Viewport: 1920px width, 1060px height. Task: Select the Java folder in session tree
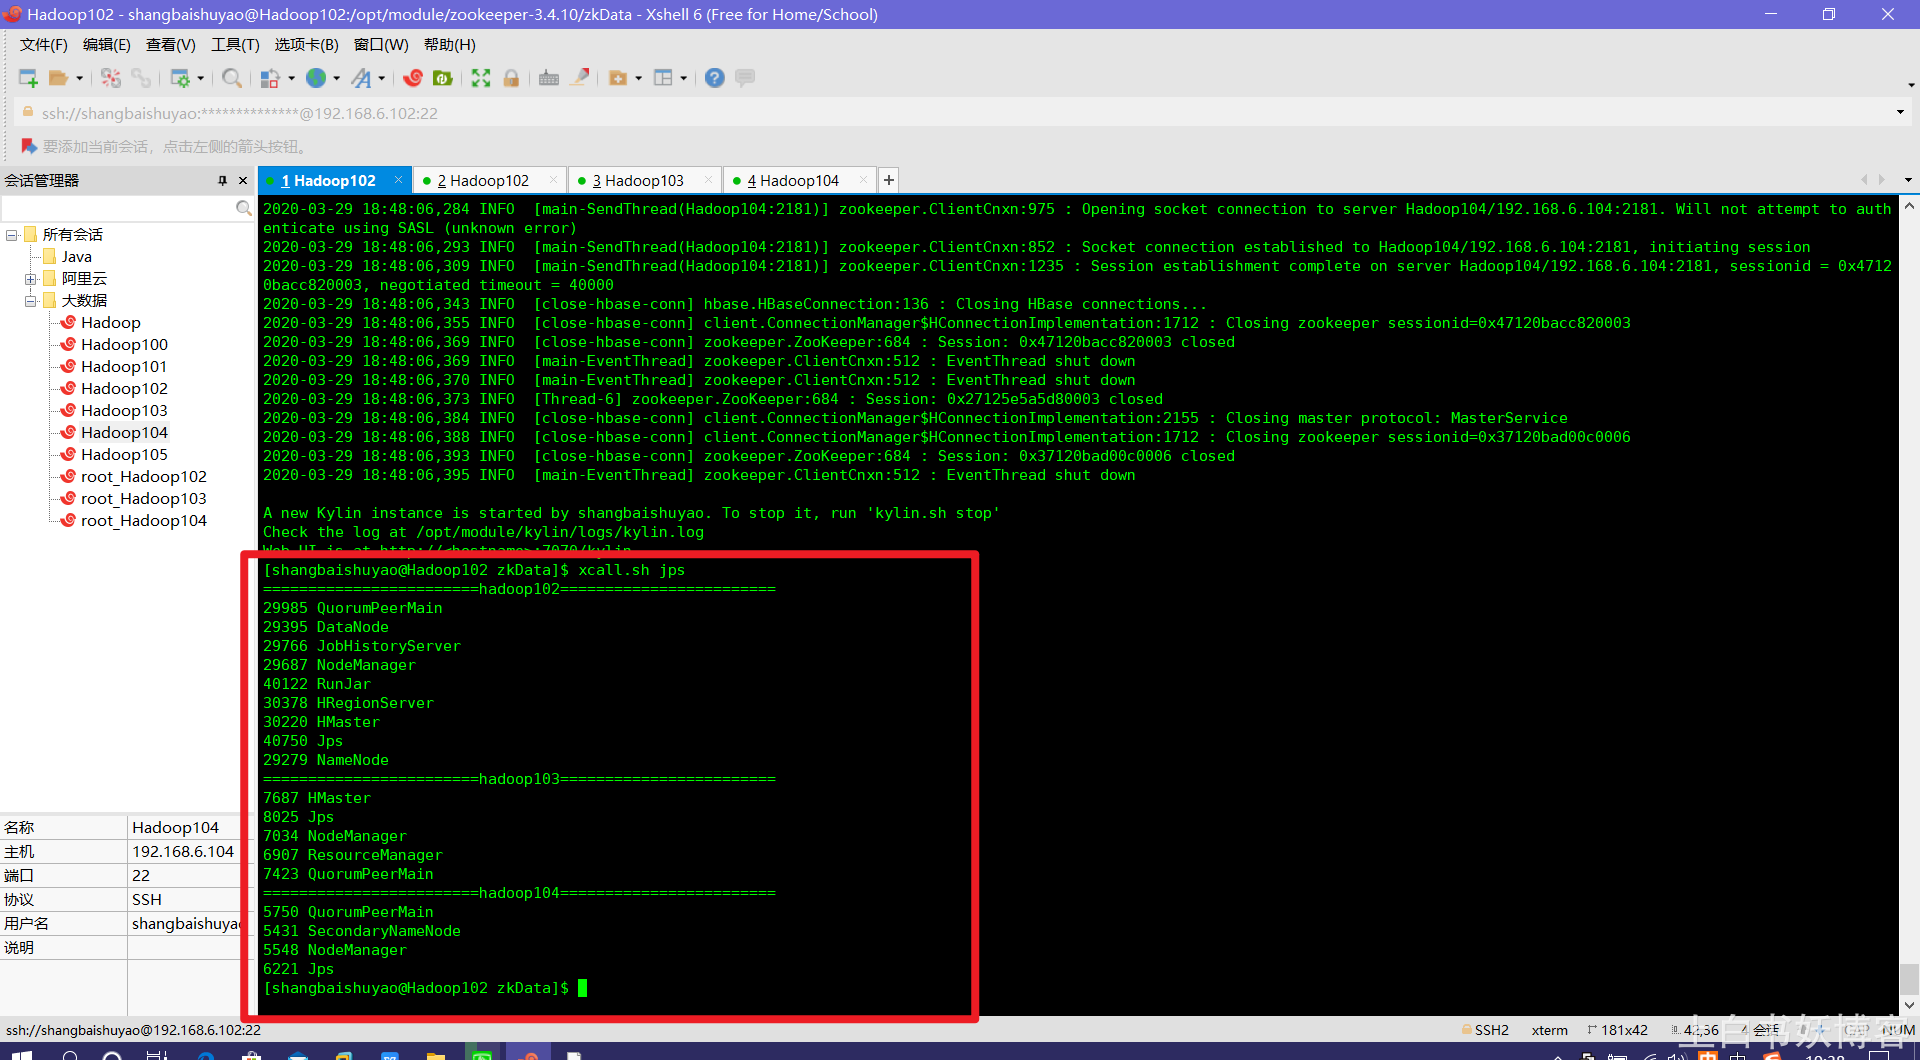[x=76, y=257]
